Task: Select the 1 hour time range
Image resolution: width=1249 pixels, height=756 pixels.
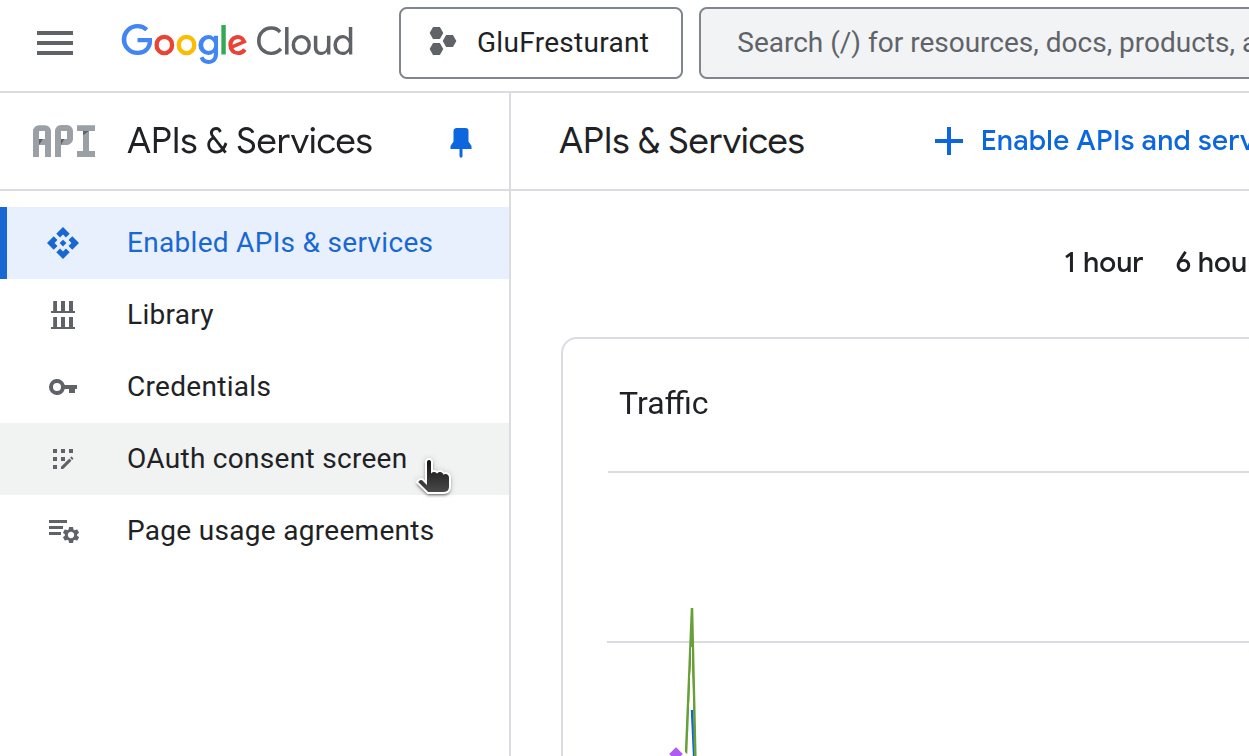Action: click(1103, 263)
